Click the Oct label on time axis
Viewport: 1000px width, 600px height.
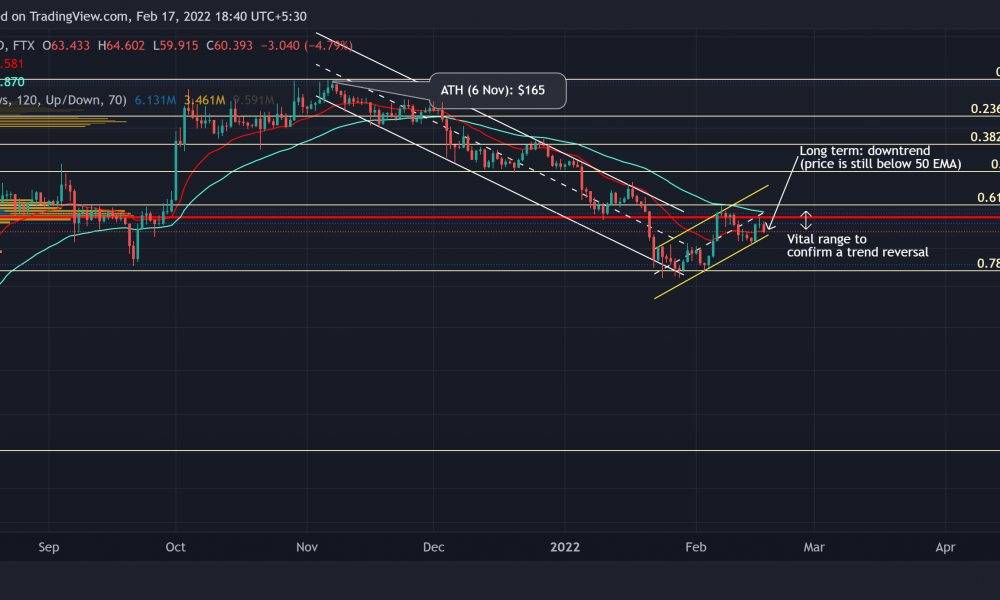click(175, 547)
